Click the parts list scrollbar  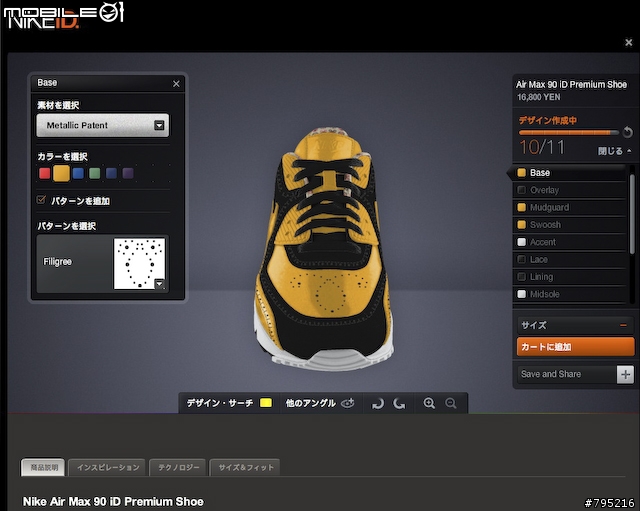click(x=632, y=214)
